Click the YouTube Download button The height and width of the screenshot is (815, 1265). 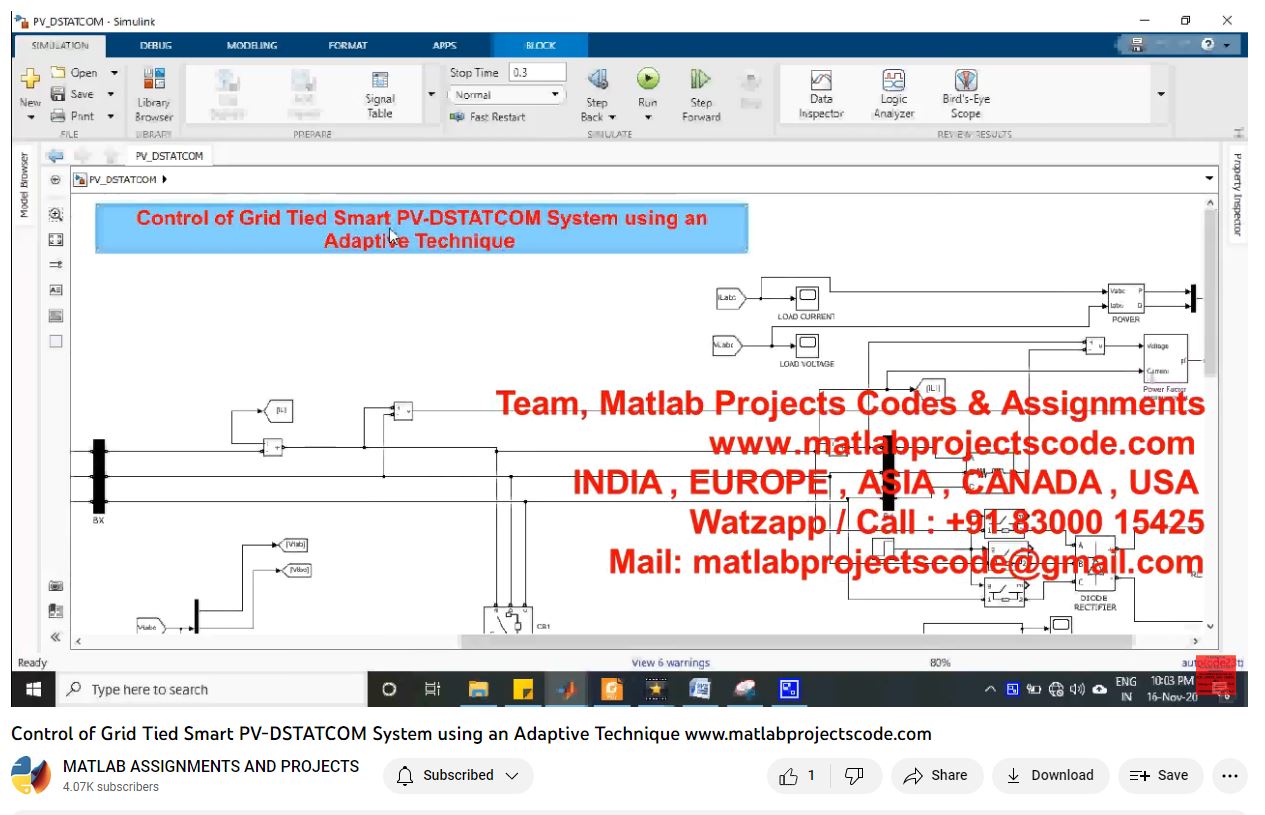(x=1049, y=776)
